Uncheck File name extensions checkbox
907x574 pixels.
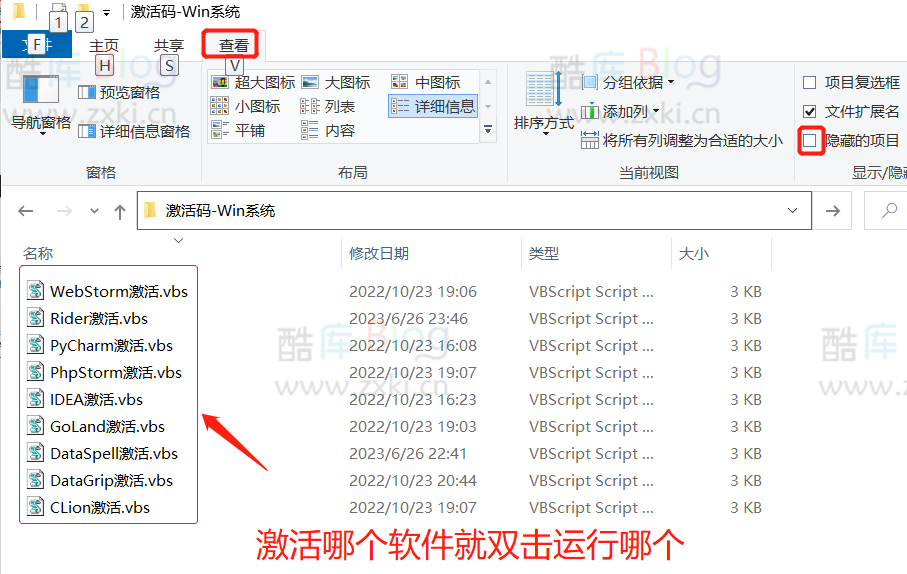coord(810,112)
